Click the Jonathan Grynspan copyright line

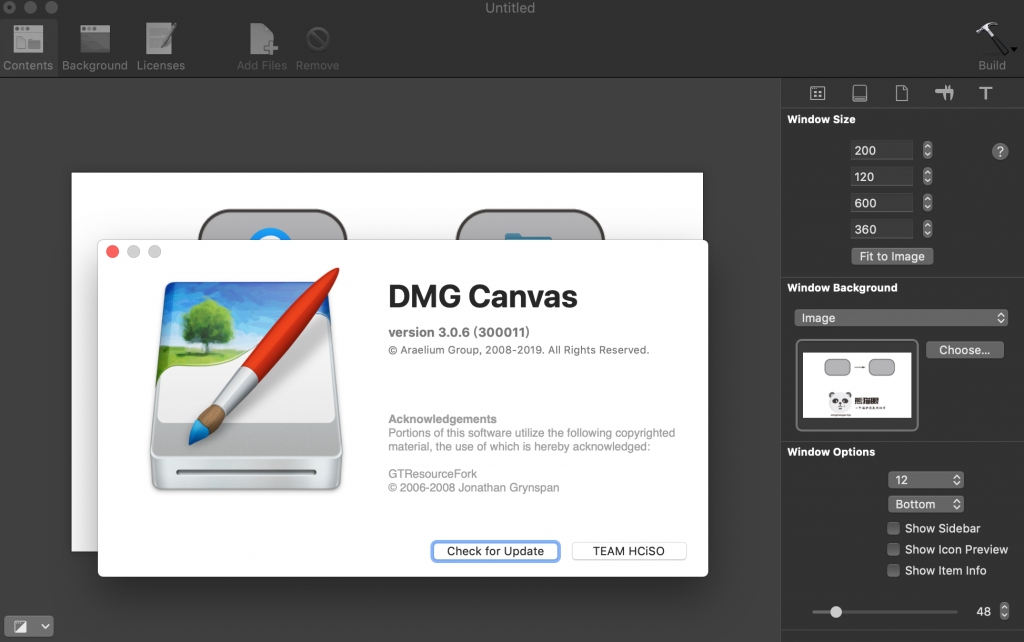click(x=473, y=488)
